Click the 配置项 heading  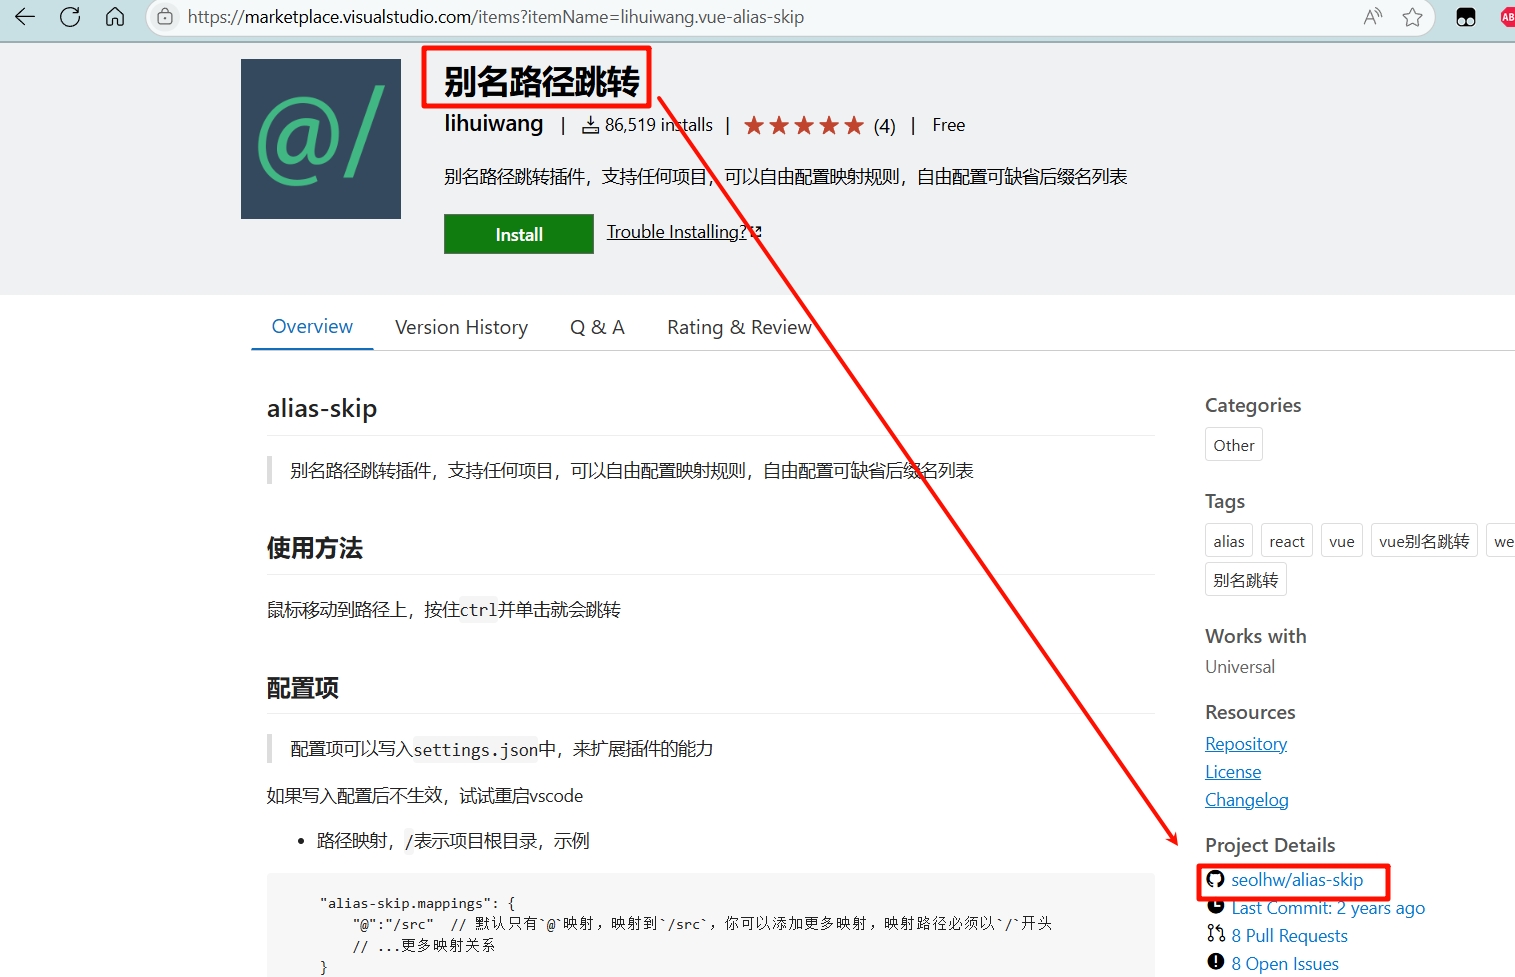(303, 688)
